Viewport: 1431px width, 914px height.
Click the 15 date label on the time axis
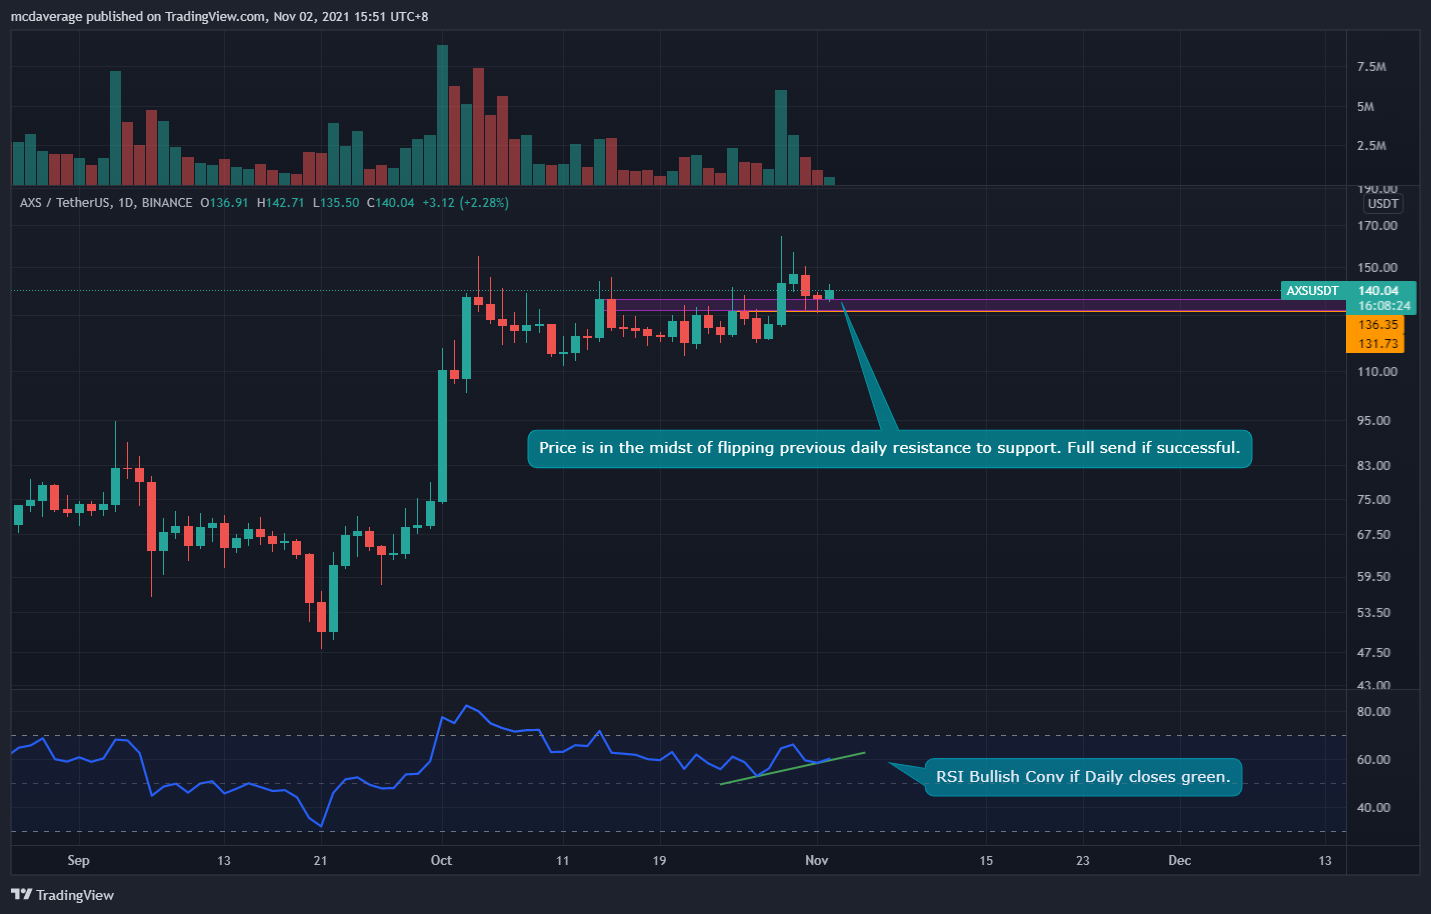[986, 861]
